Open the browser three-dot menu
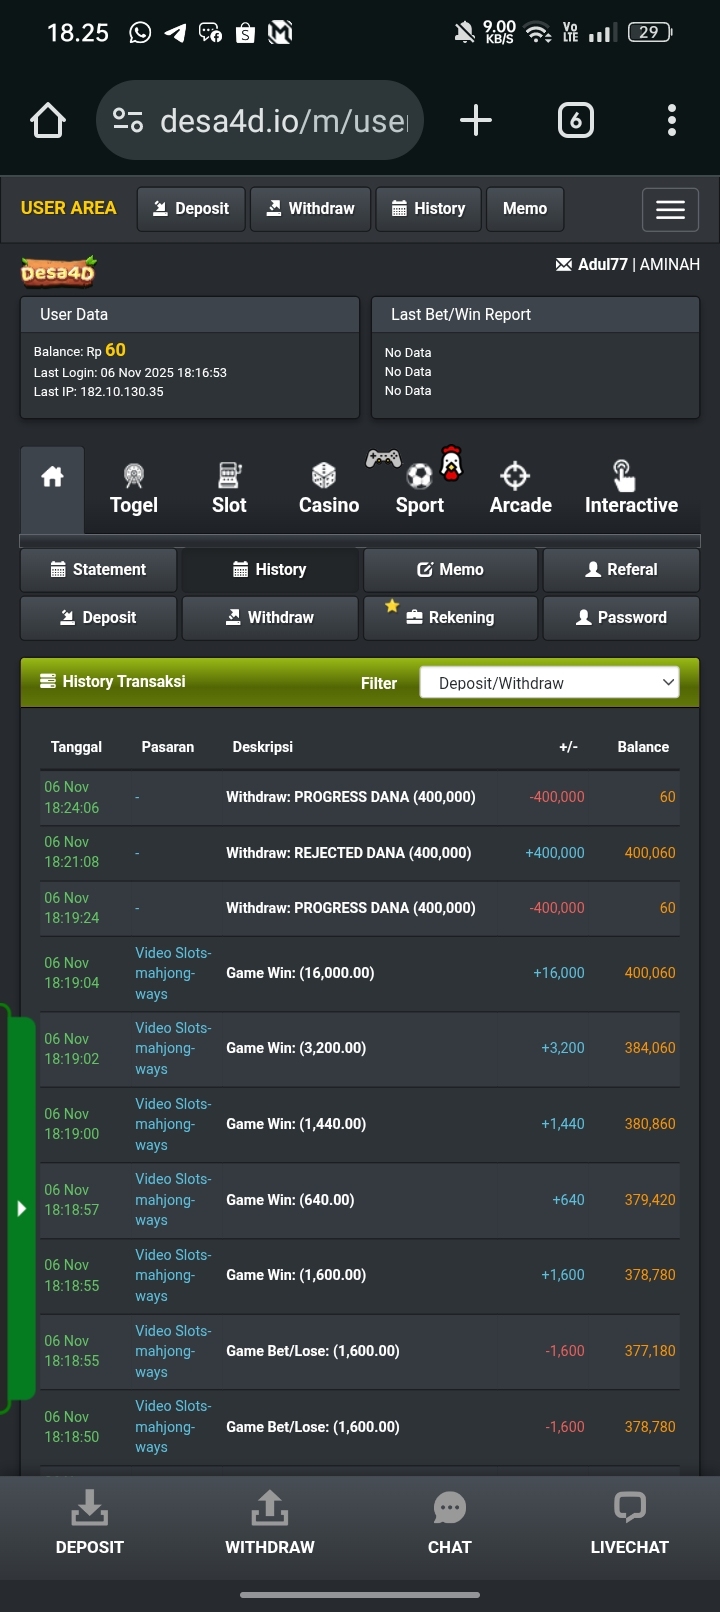 (672, 120)
